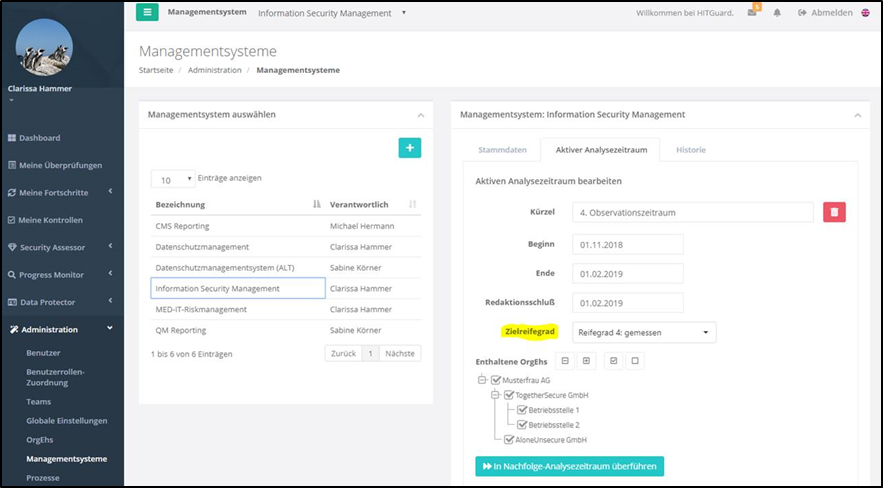883x488 pixels.
Task: Switch language via the UK flag icon
Action: coord(865,13)
